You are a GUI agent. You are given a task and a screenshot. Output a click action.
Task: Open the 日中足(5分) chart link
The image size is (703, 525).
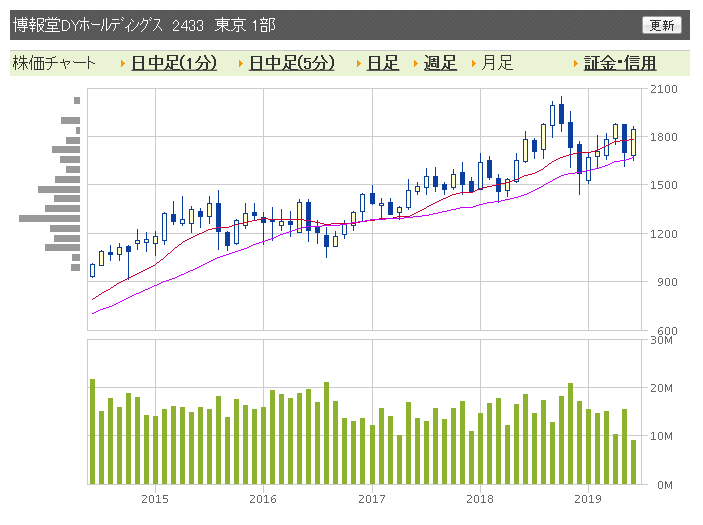pos(292,63)
